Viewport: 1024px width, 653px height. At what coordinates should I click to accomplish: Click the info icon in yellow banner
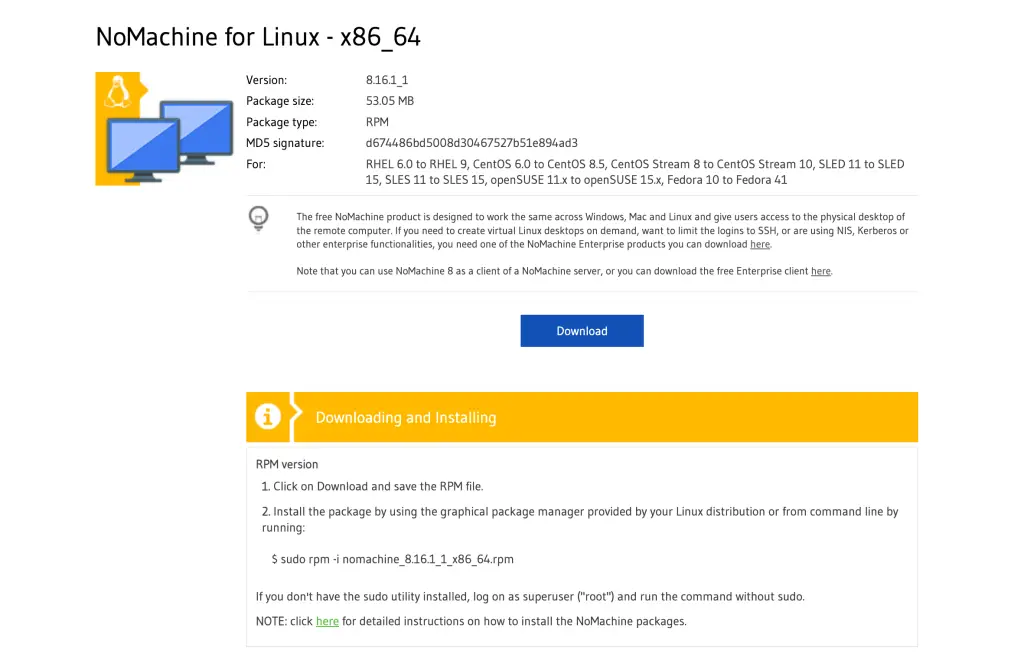tap(268, 417)
